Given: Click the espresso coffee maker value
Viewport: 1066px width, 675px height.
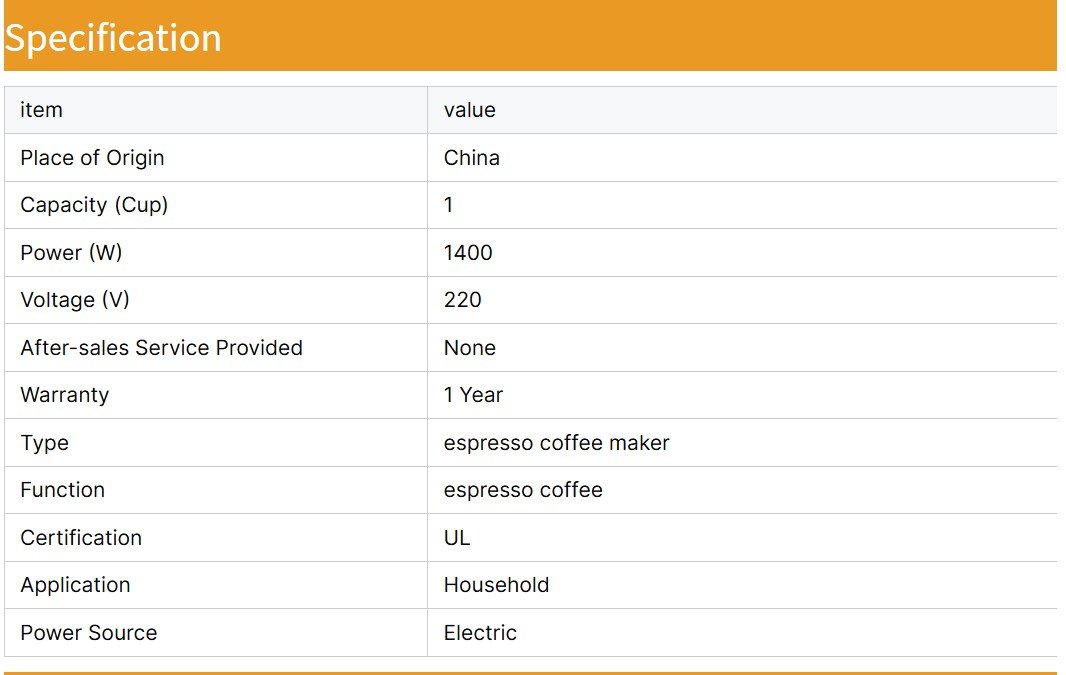Looking at the screenshot, I should tap(556, 443).
